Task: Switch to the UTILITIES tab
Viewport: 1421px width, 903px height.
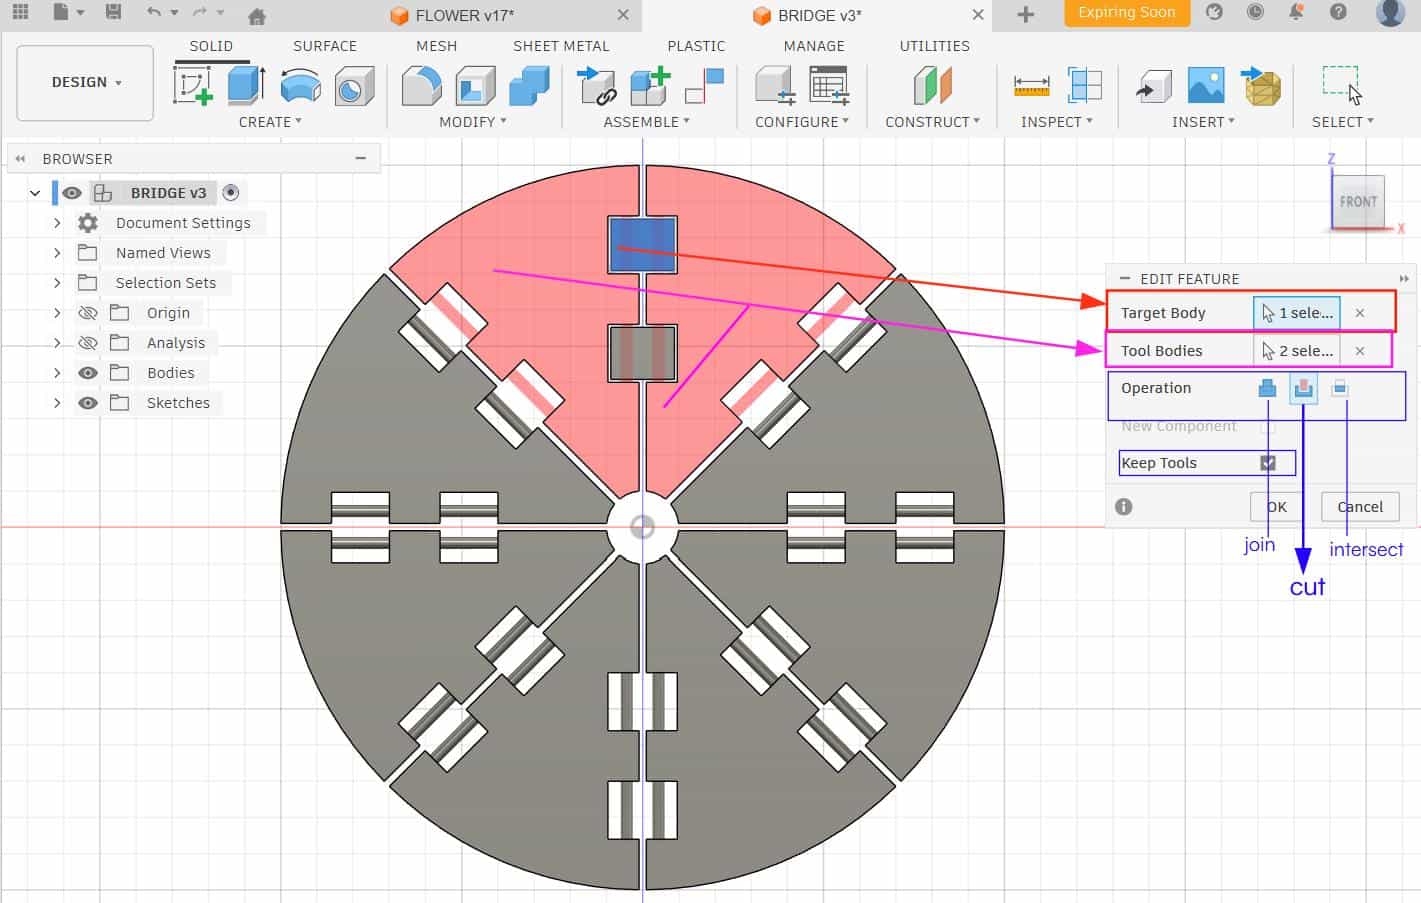Action: point(934,46)
